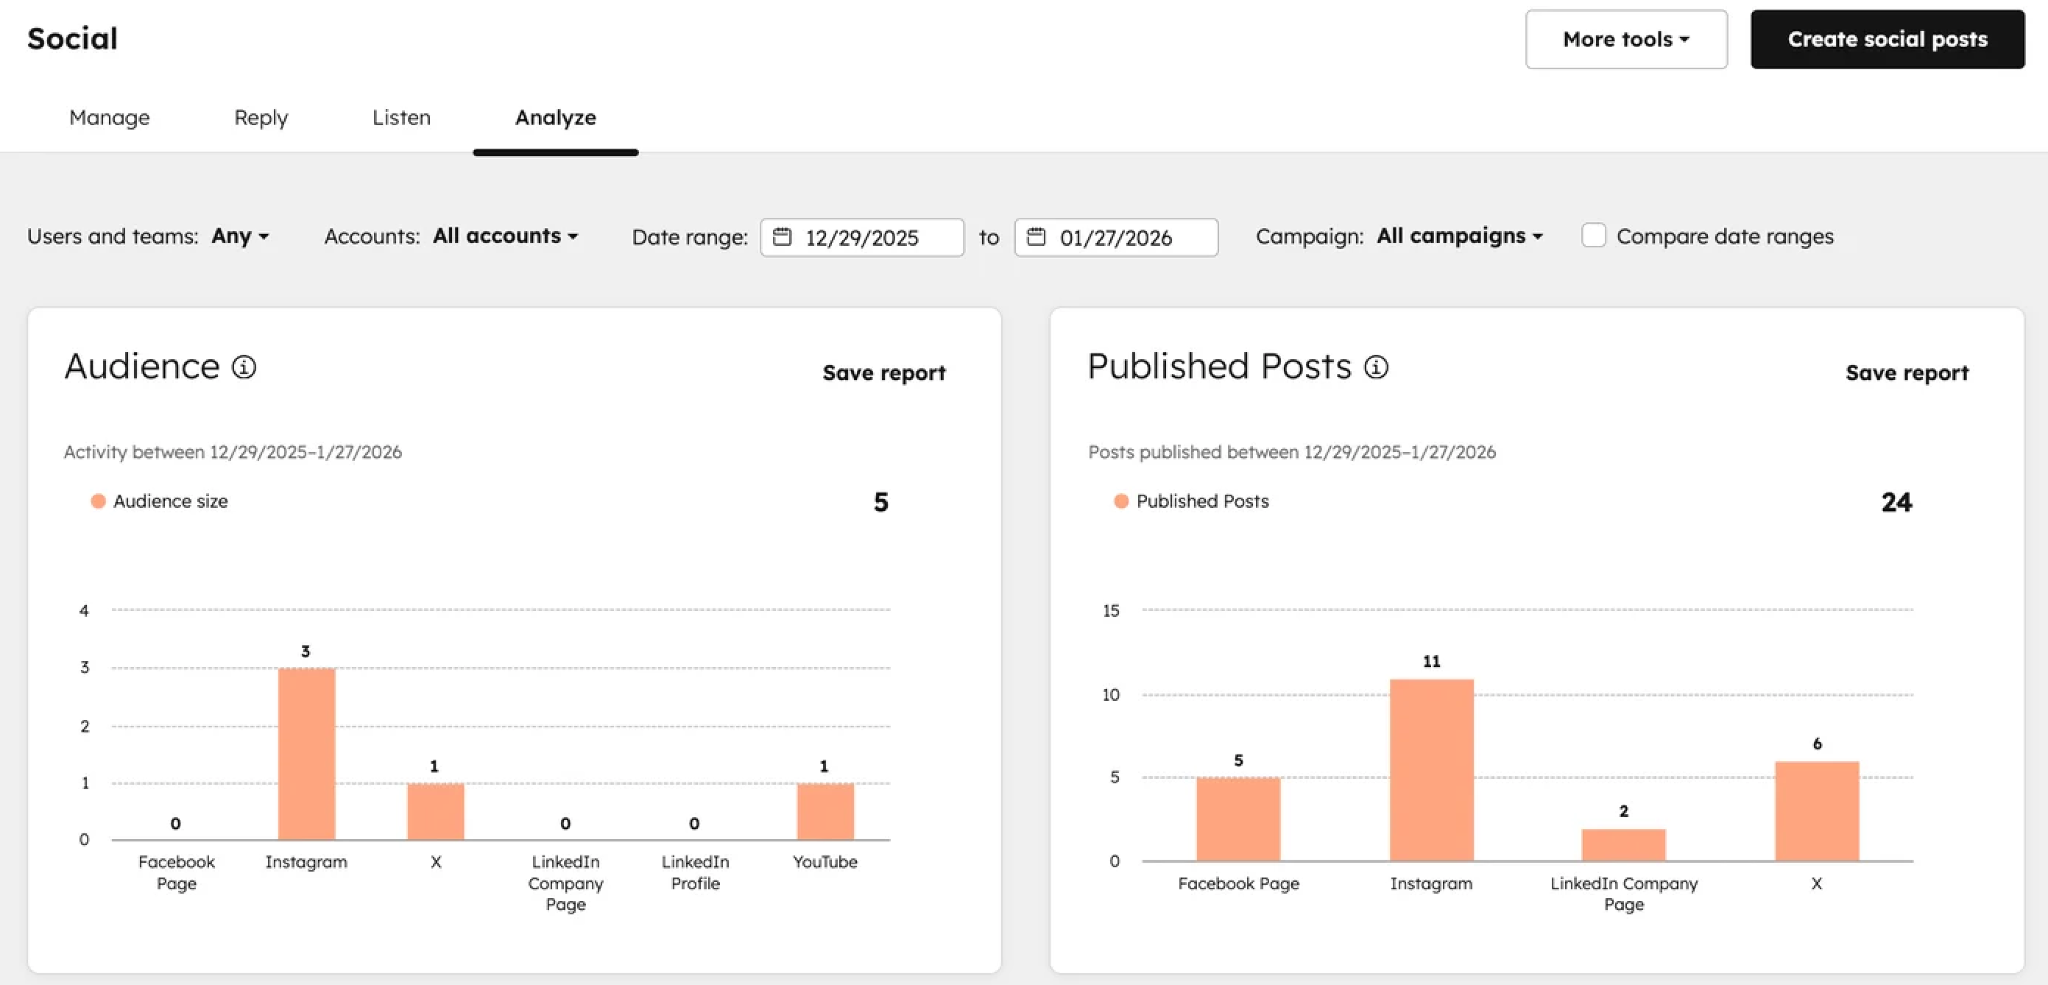
Task: Open the Listen tab
Action: click(x=401, y=117)
